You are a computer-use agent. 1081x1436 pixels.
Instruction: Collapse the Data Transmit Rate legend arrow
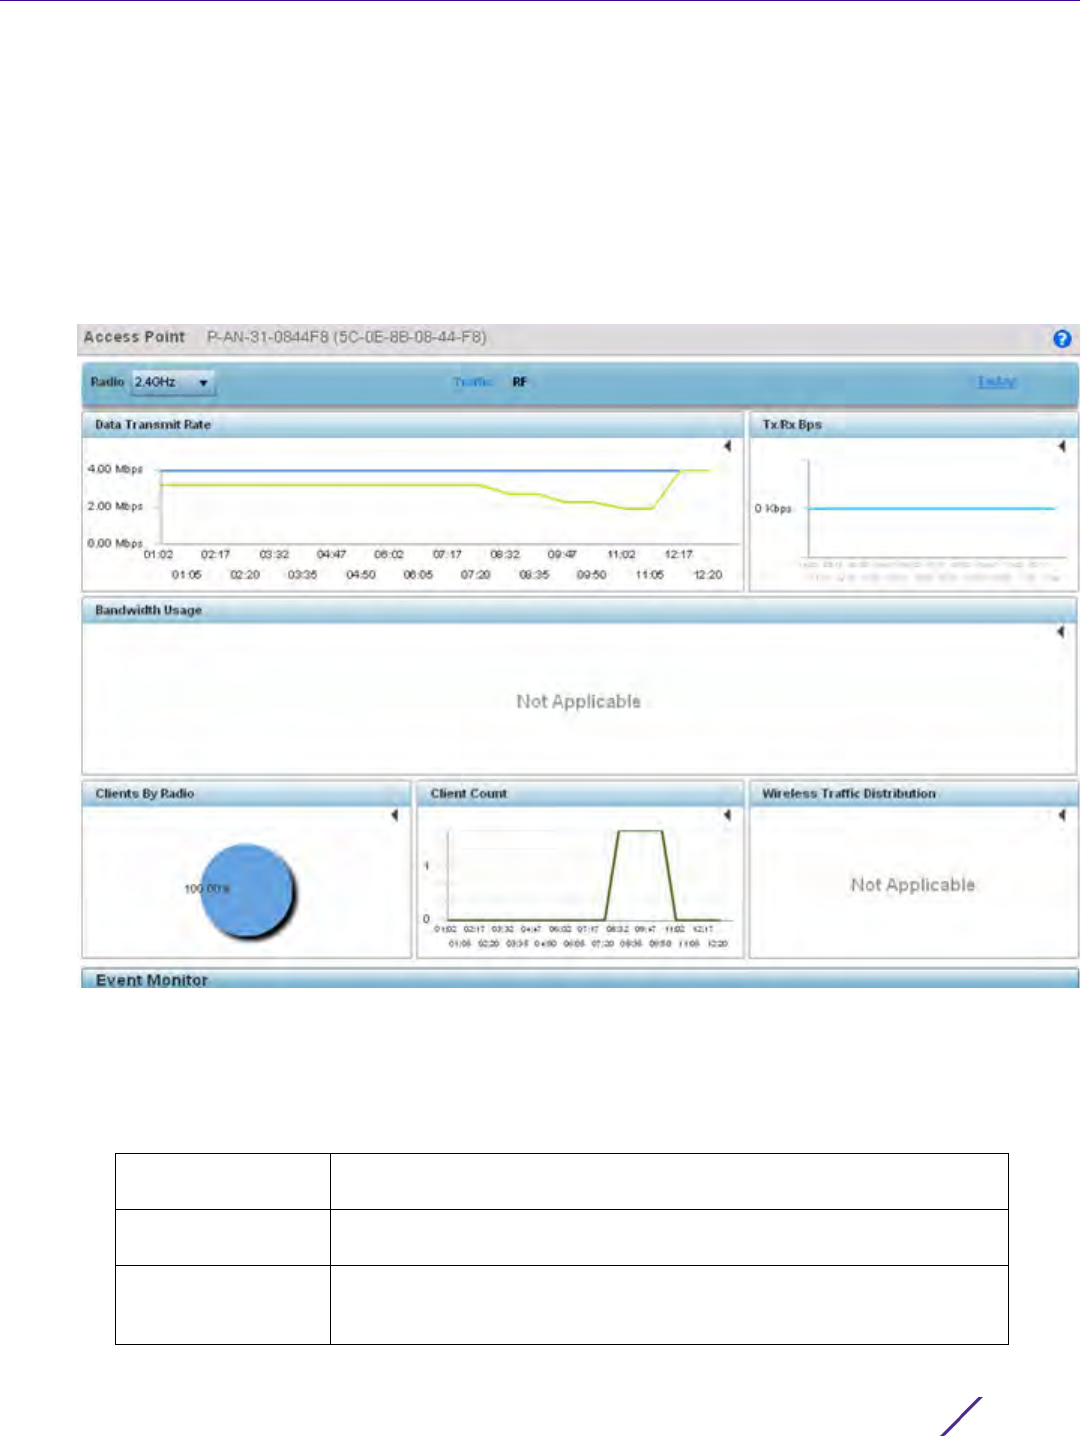[x=727, y=446]
